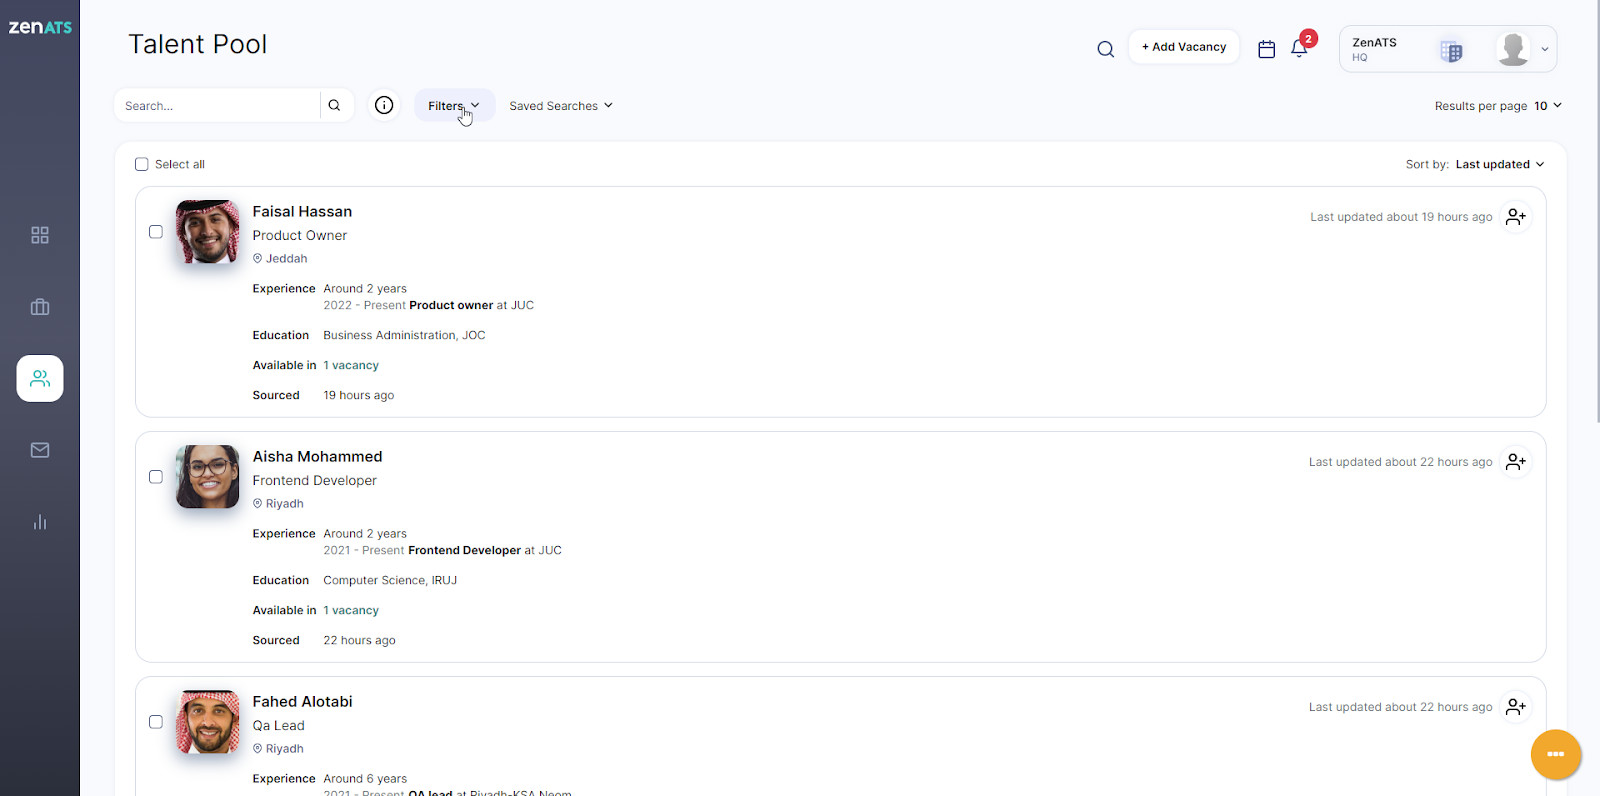Click Business Administration, JOC education text
The width and height of the screenshot is (1600, 796).
[404, 335]
